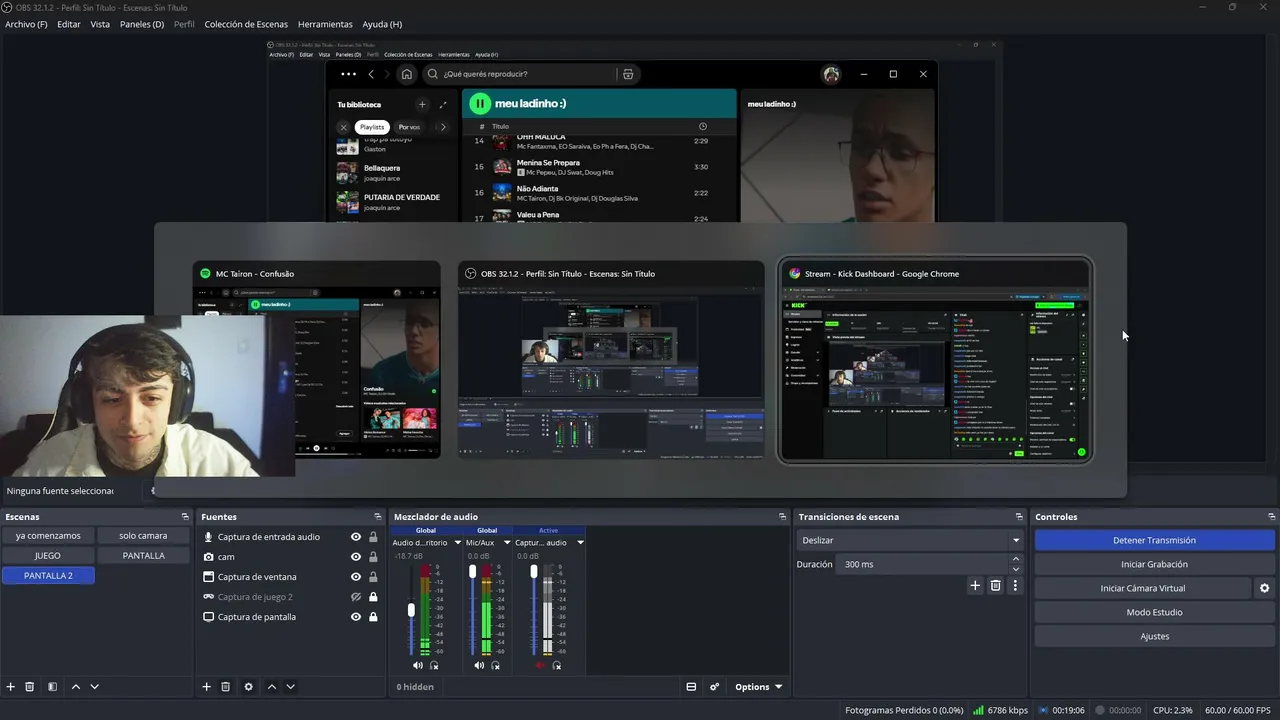Adjust the desktop audio volume fader
Image resolution: width=1280 pixels, height=720 pixels.
(411, 610)
